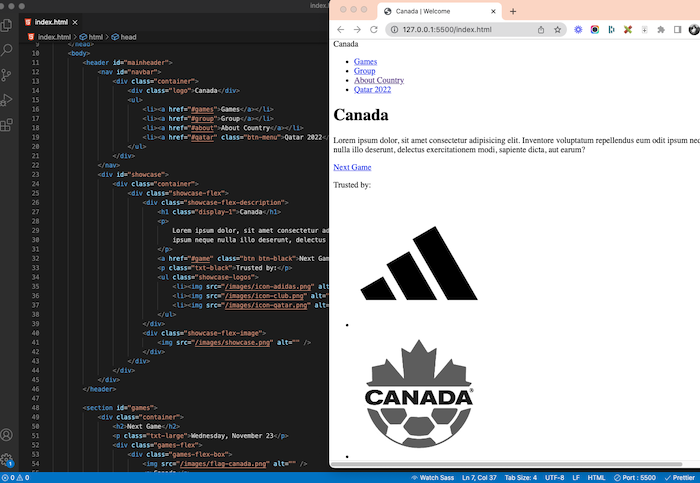Screen dimensions: 700x483
Task: Click the blue gear browser extension
Action: (578, 29)
